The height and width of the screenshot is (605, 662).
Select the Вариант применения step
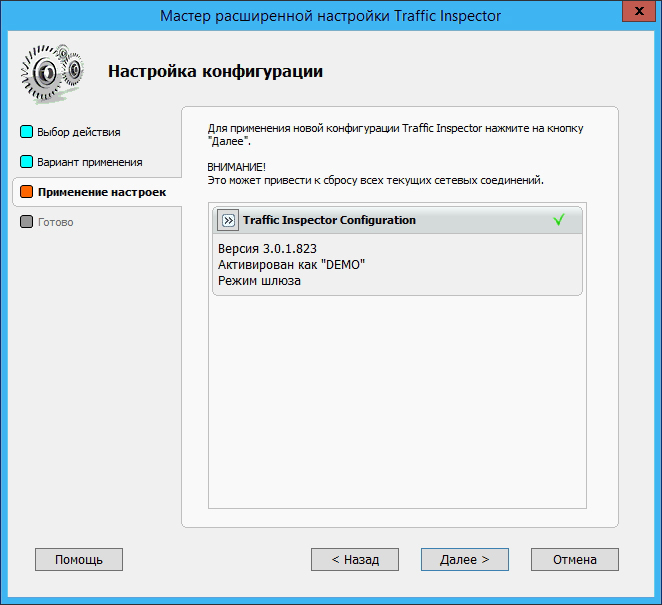point(90,162)
